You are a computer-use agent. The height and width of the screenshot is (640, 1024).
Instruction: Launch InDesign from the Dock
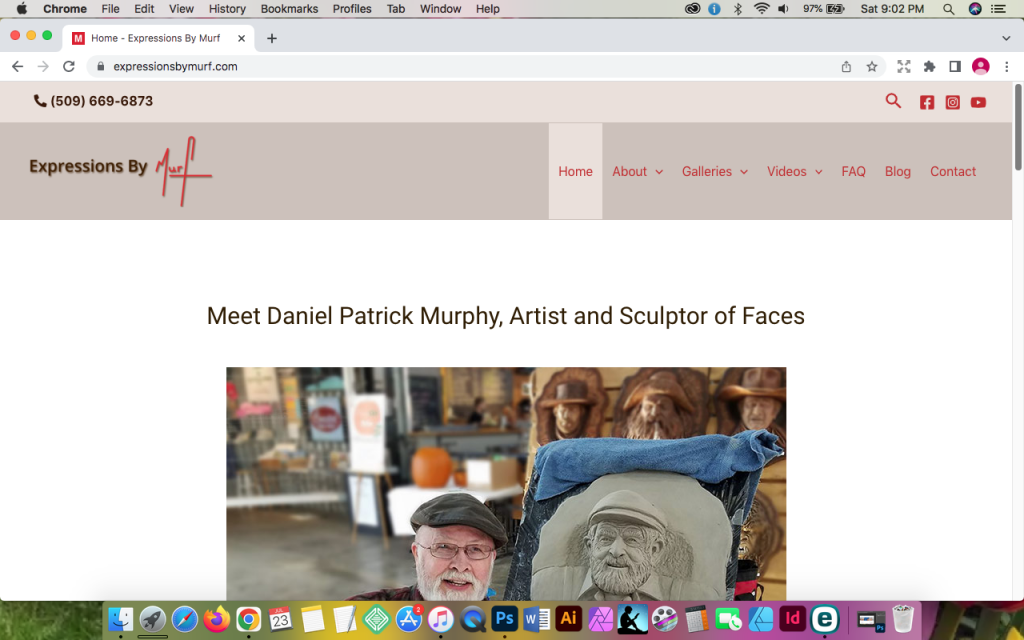pyautogui.click(x=792, y=618)
